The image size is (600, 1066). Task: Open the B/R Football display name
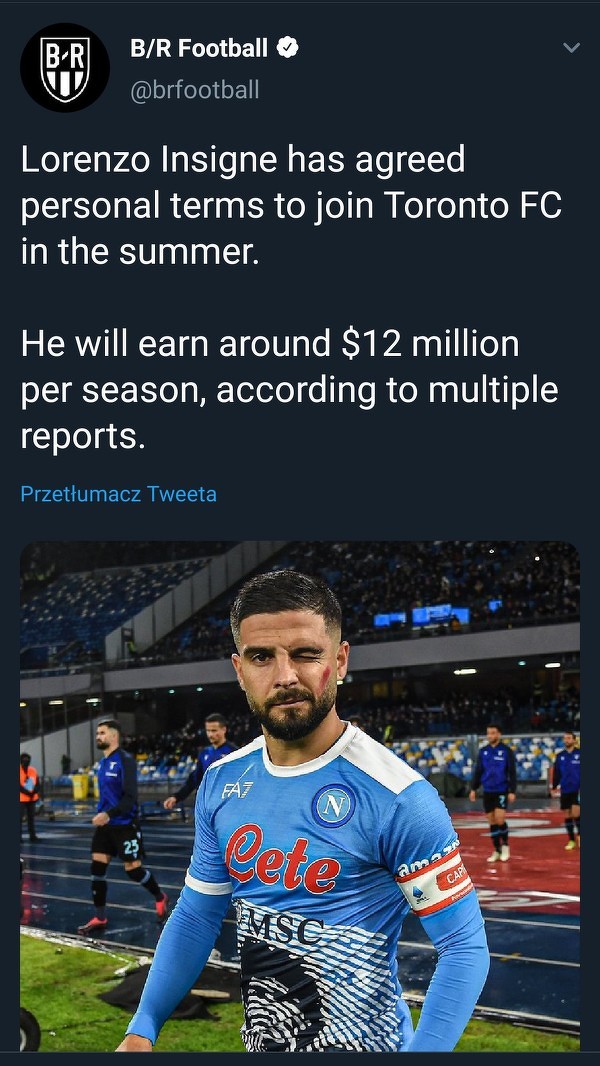click(x=199, y=48)
